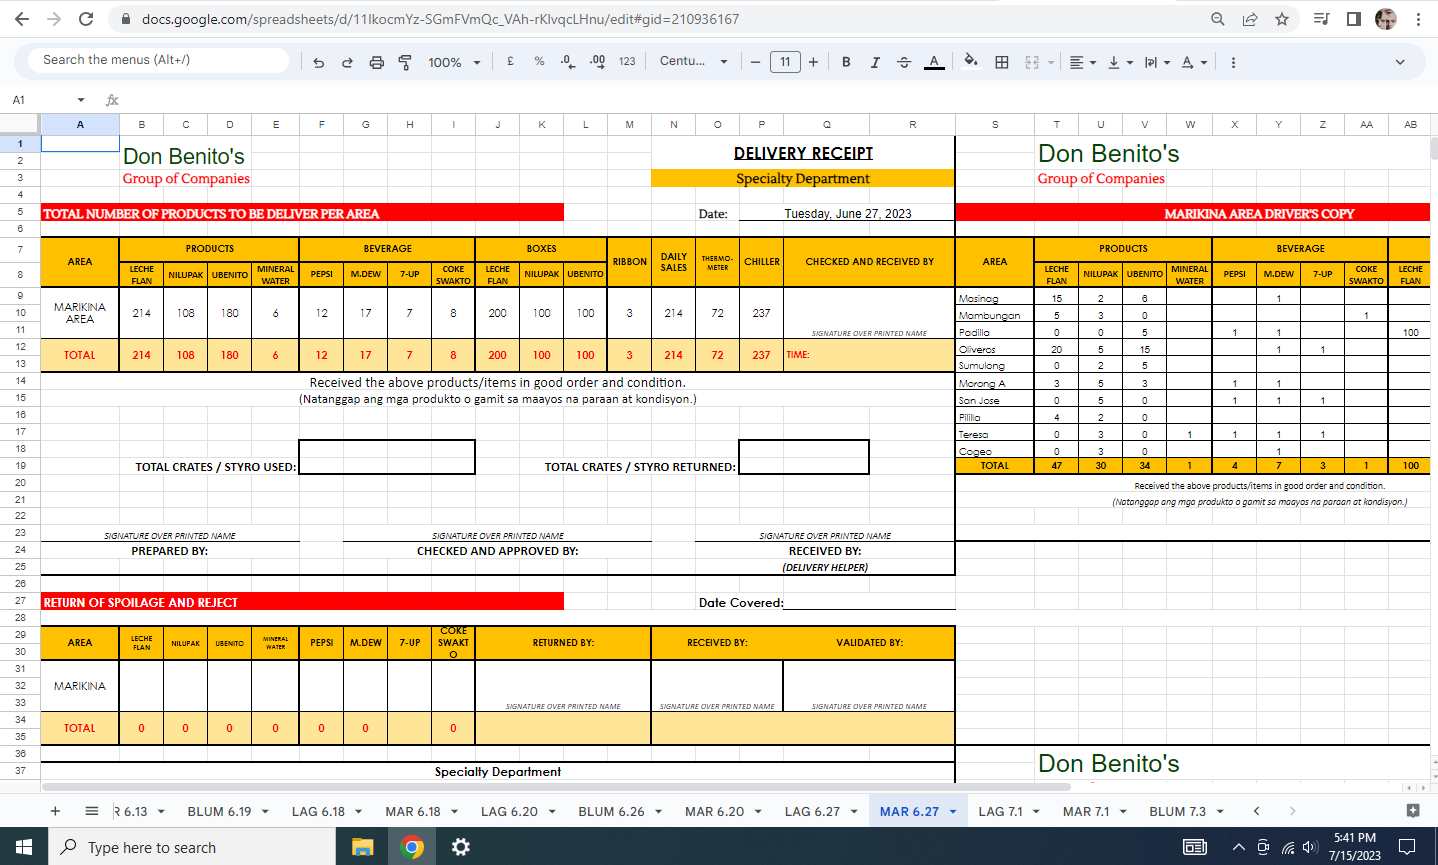Open the text wrapping dropdown
Screen dimensions: 1438x865
point(1157,62)
